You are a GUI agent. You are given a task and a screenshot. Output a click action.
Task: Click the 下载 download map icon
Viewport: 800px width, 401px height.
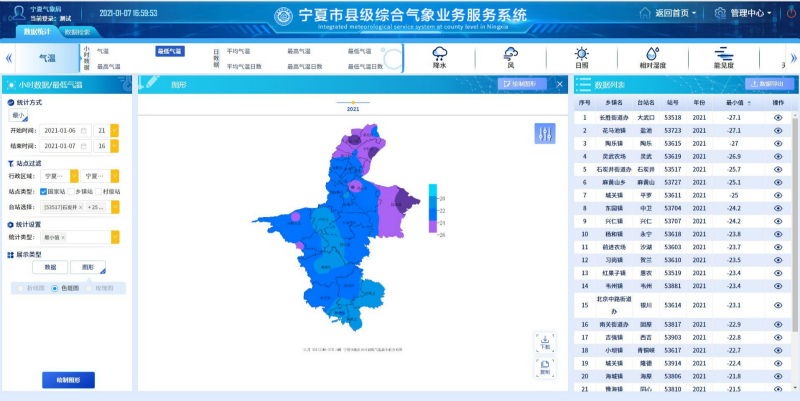(x=545, y=343)
